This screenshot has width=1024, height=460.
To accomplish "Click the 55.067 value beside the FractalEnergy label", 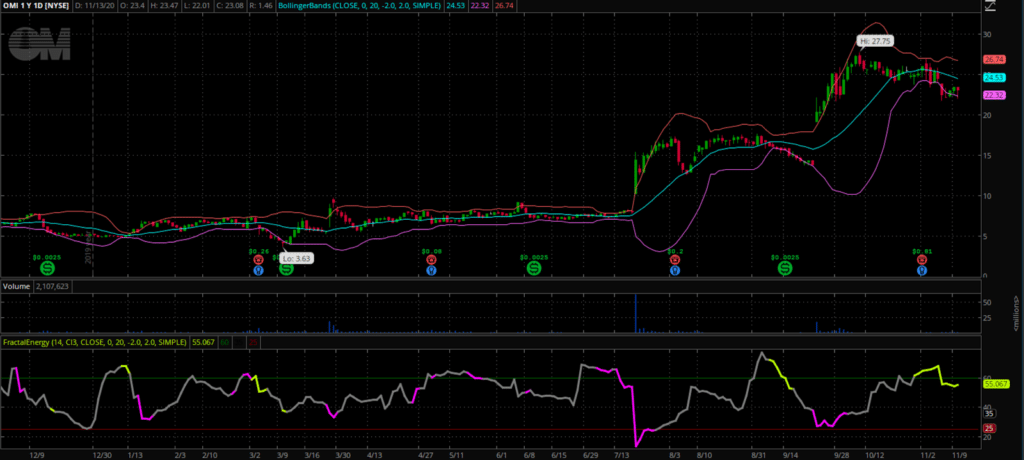I will point(201,342).
